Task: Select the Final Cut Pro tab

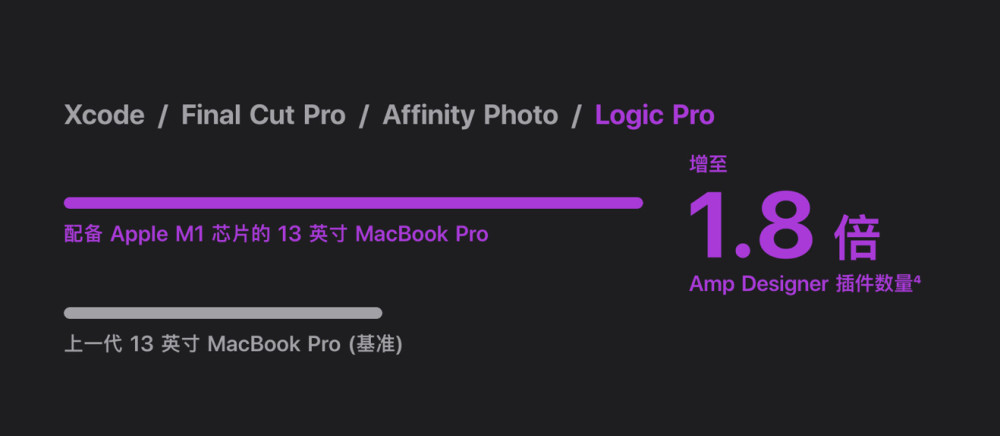Action: (x=263, y=115)
